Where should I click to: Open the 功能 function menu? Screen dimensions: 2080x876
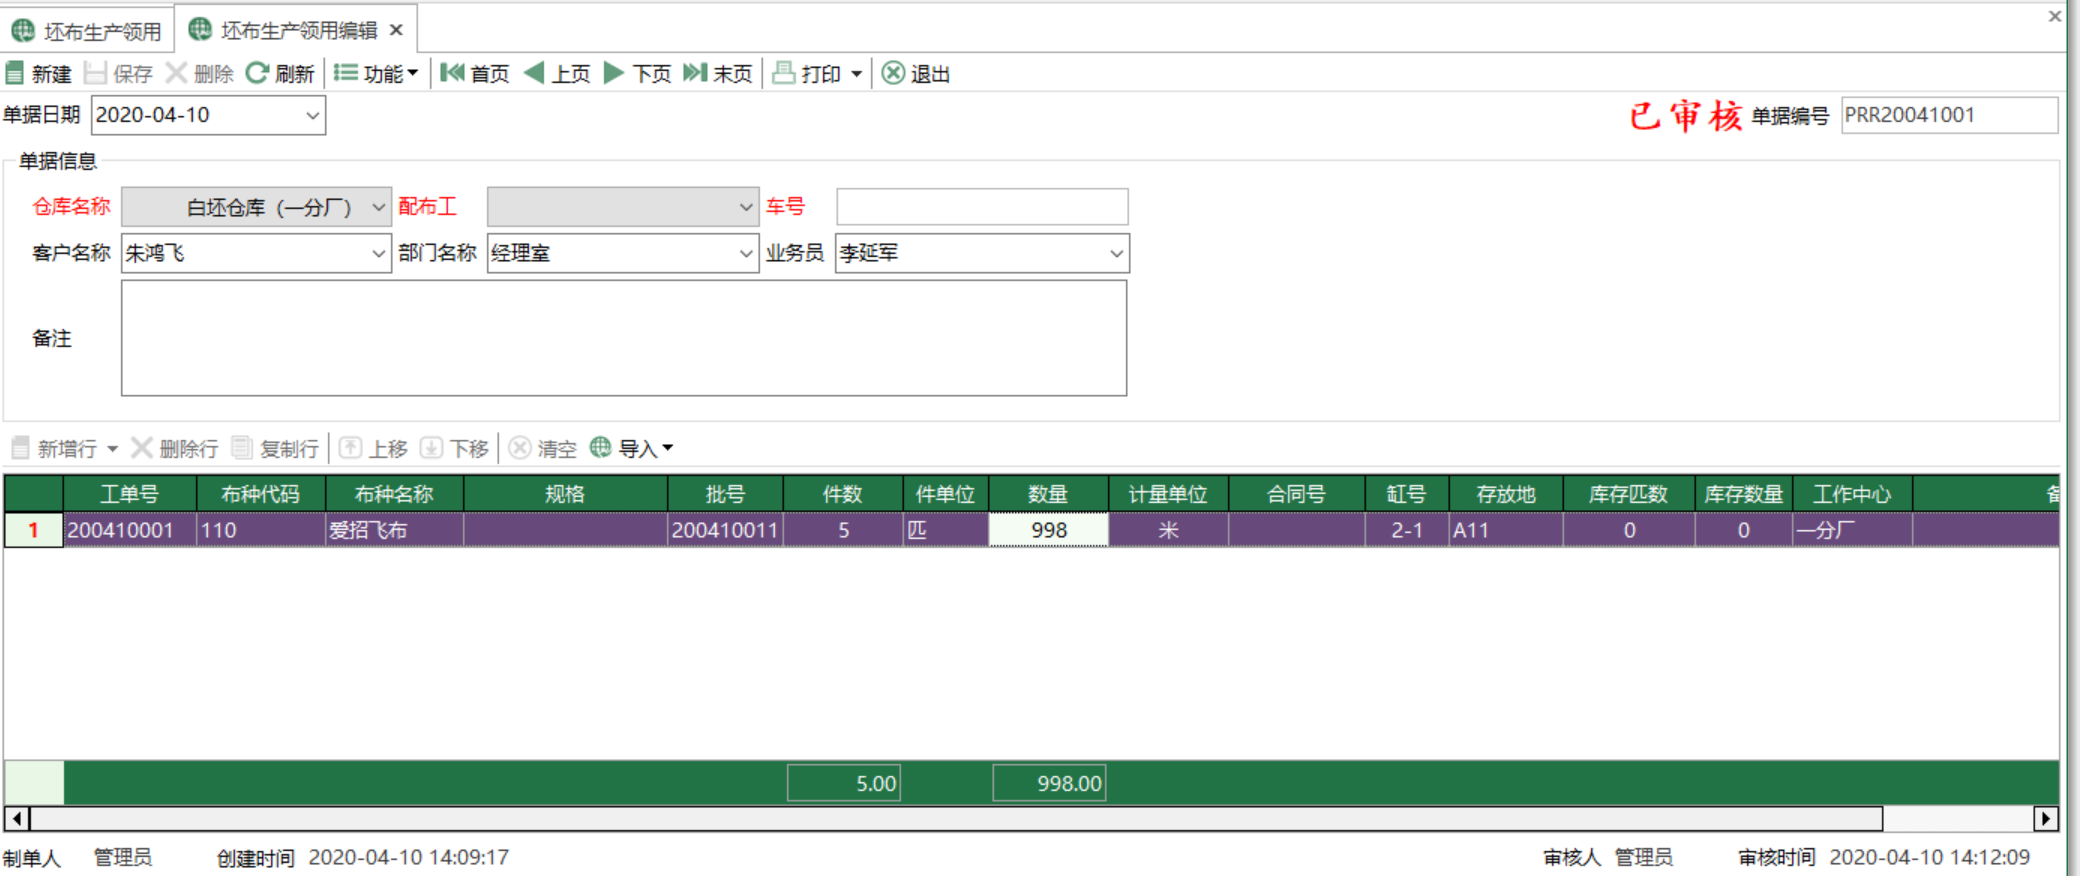pos(376,73)
